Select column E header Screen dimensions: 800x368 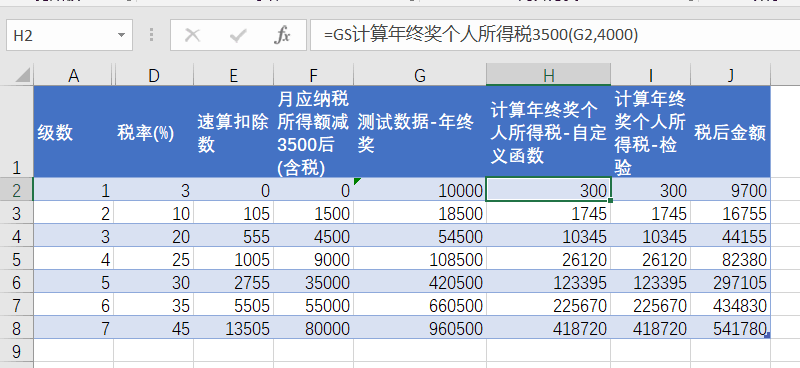[233, 76]
